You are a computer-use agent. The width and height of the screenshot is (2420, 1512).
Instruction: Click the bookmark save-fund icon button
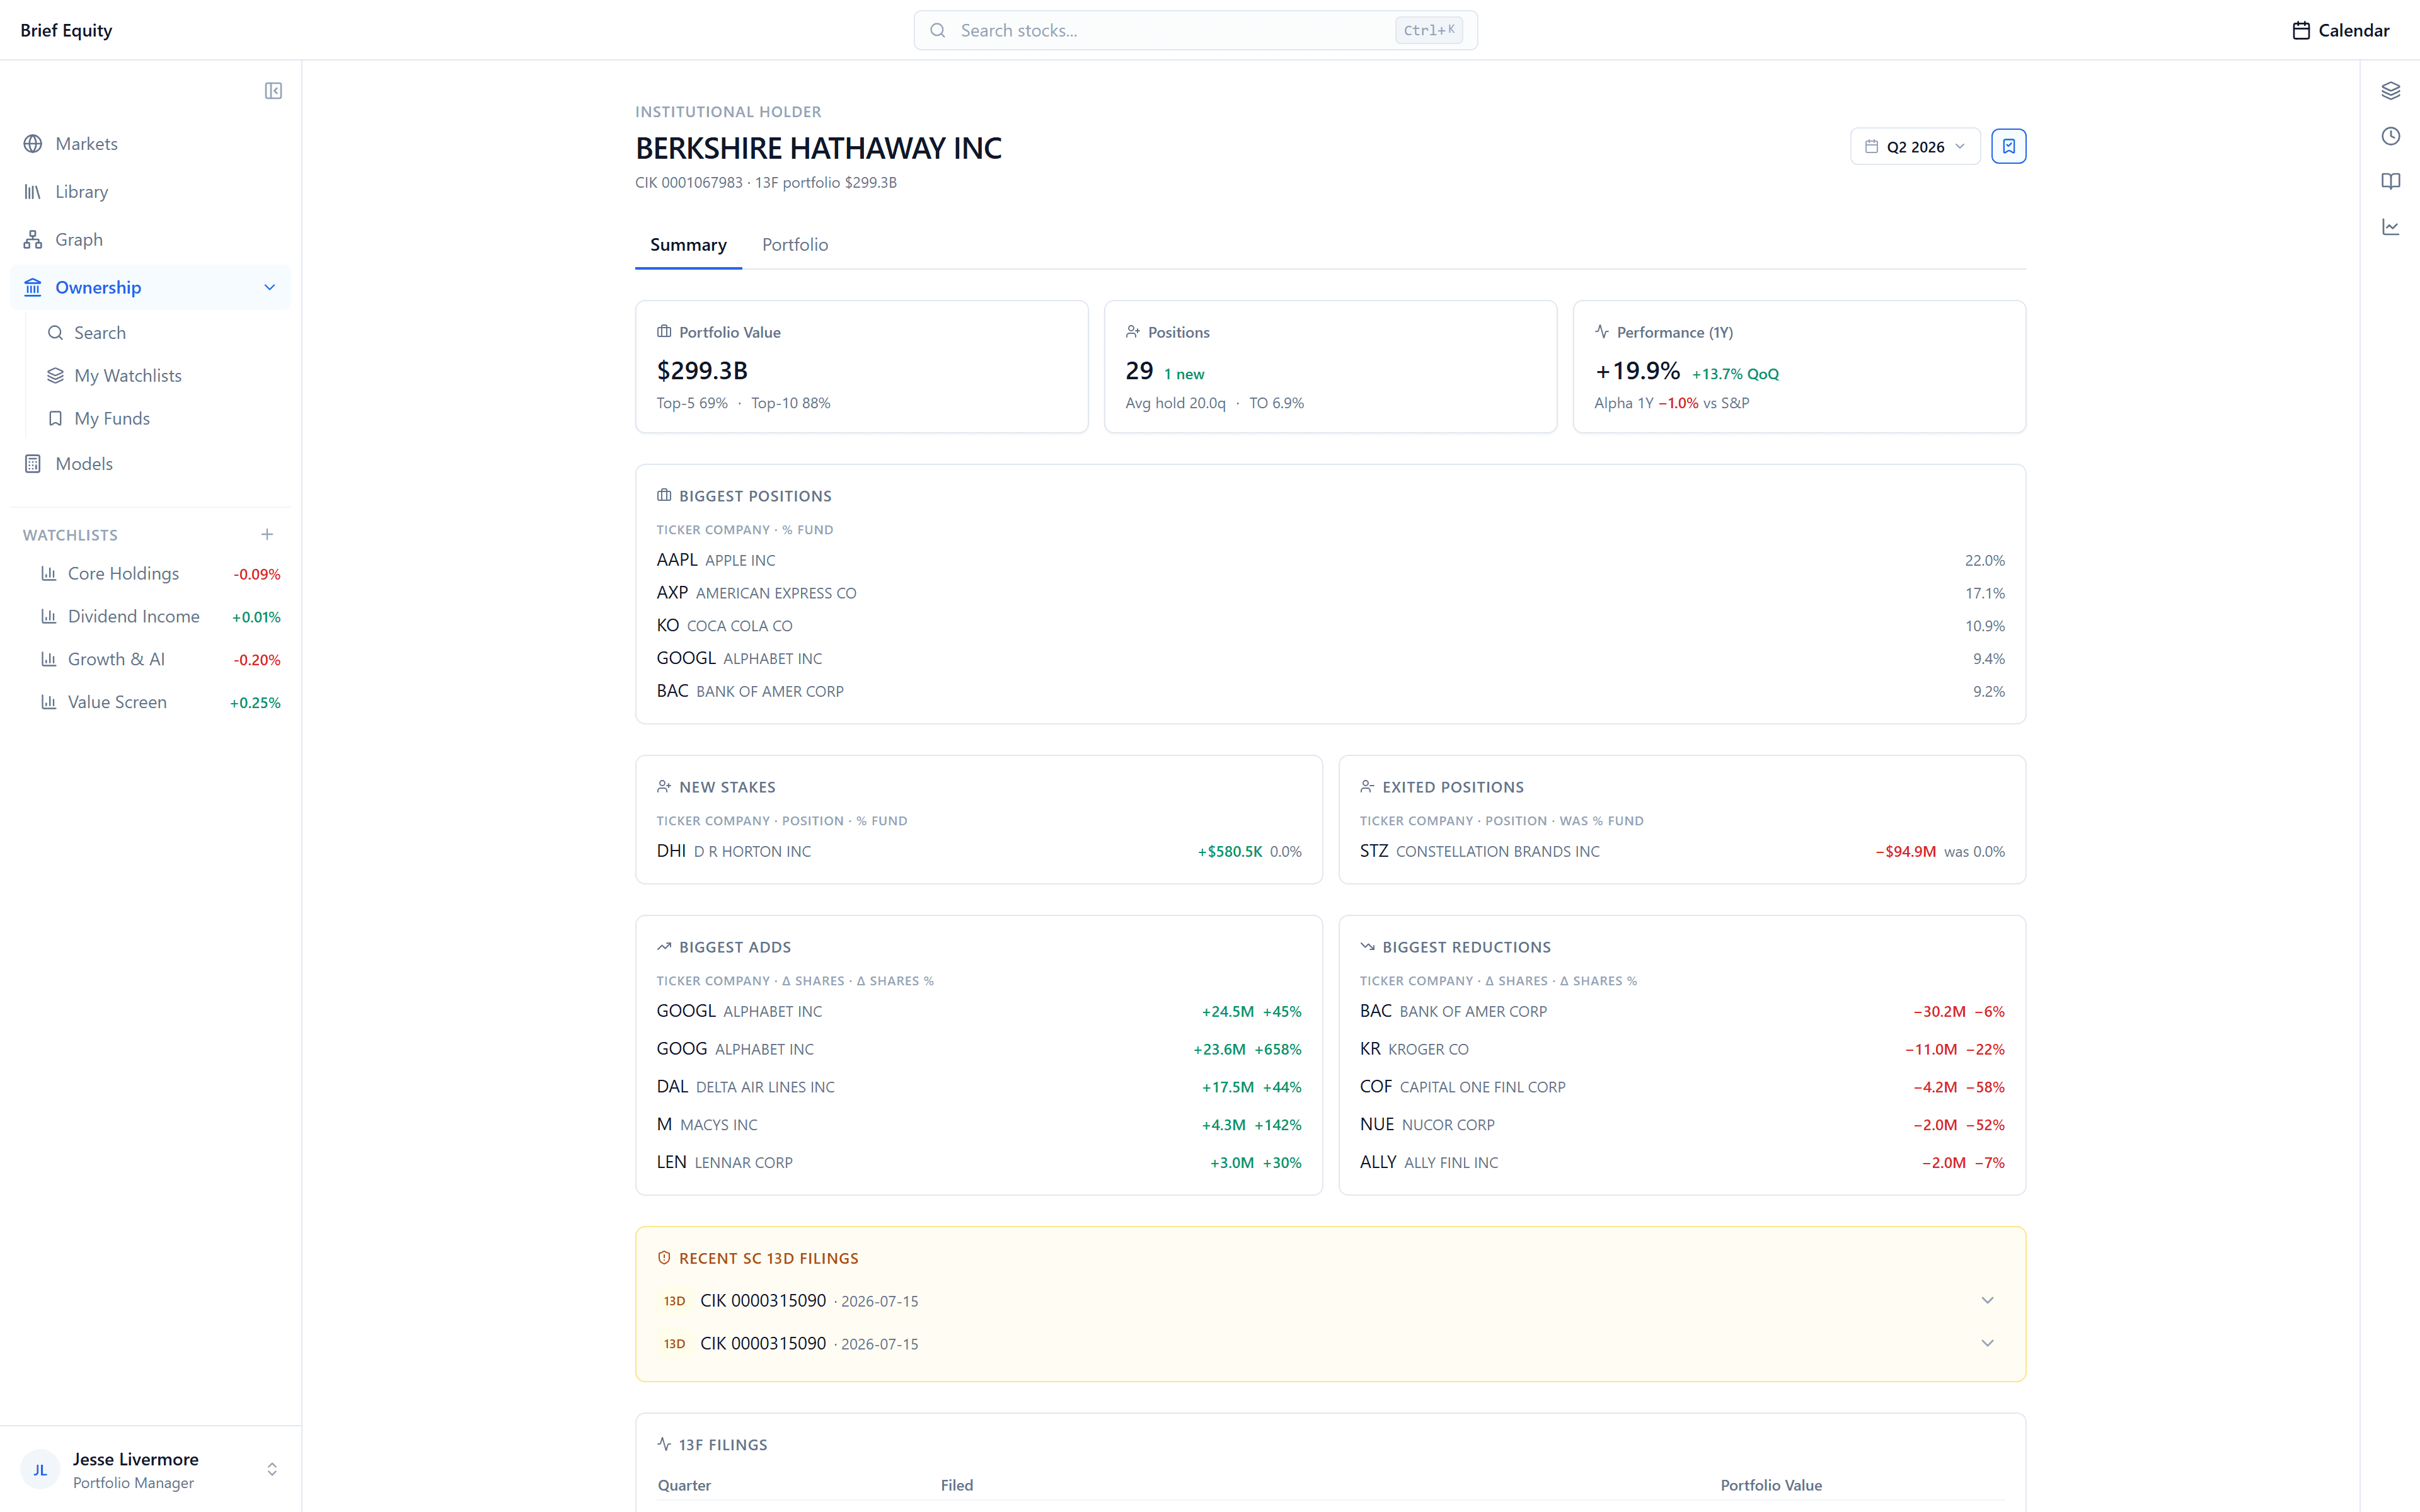(2009, 146)
